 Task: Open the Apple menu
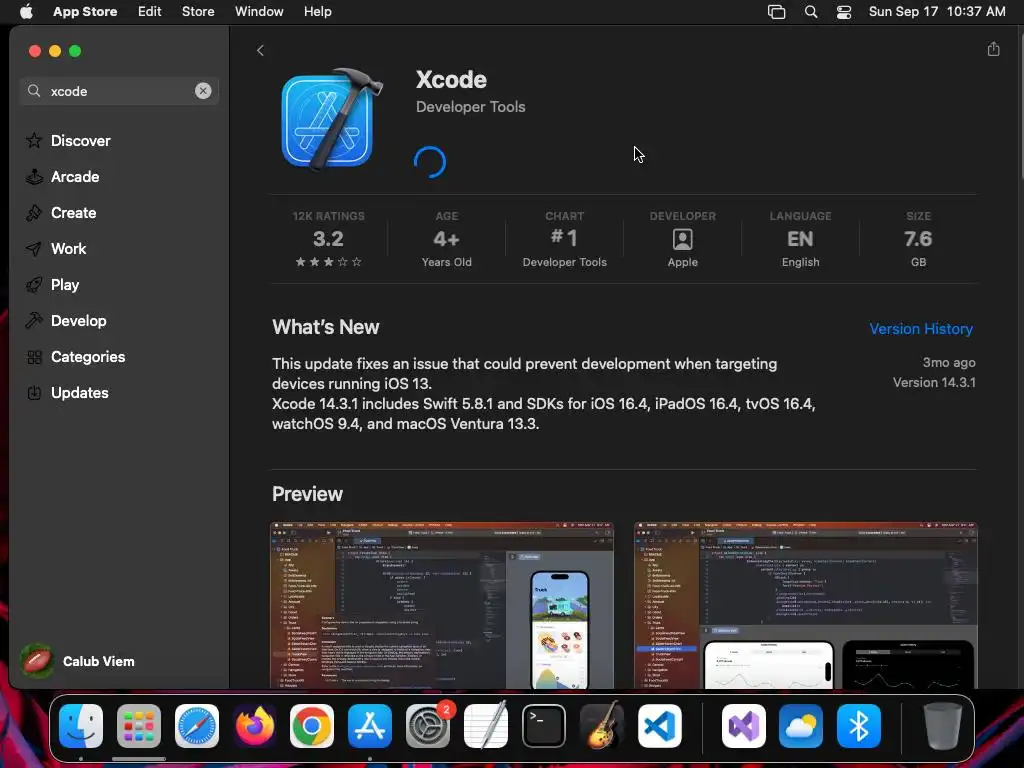(x=26, y=12)
